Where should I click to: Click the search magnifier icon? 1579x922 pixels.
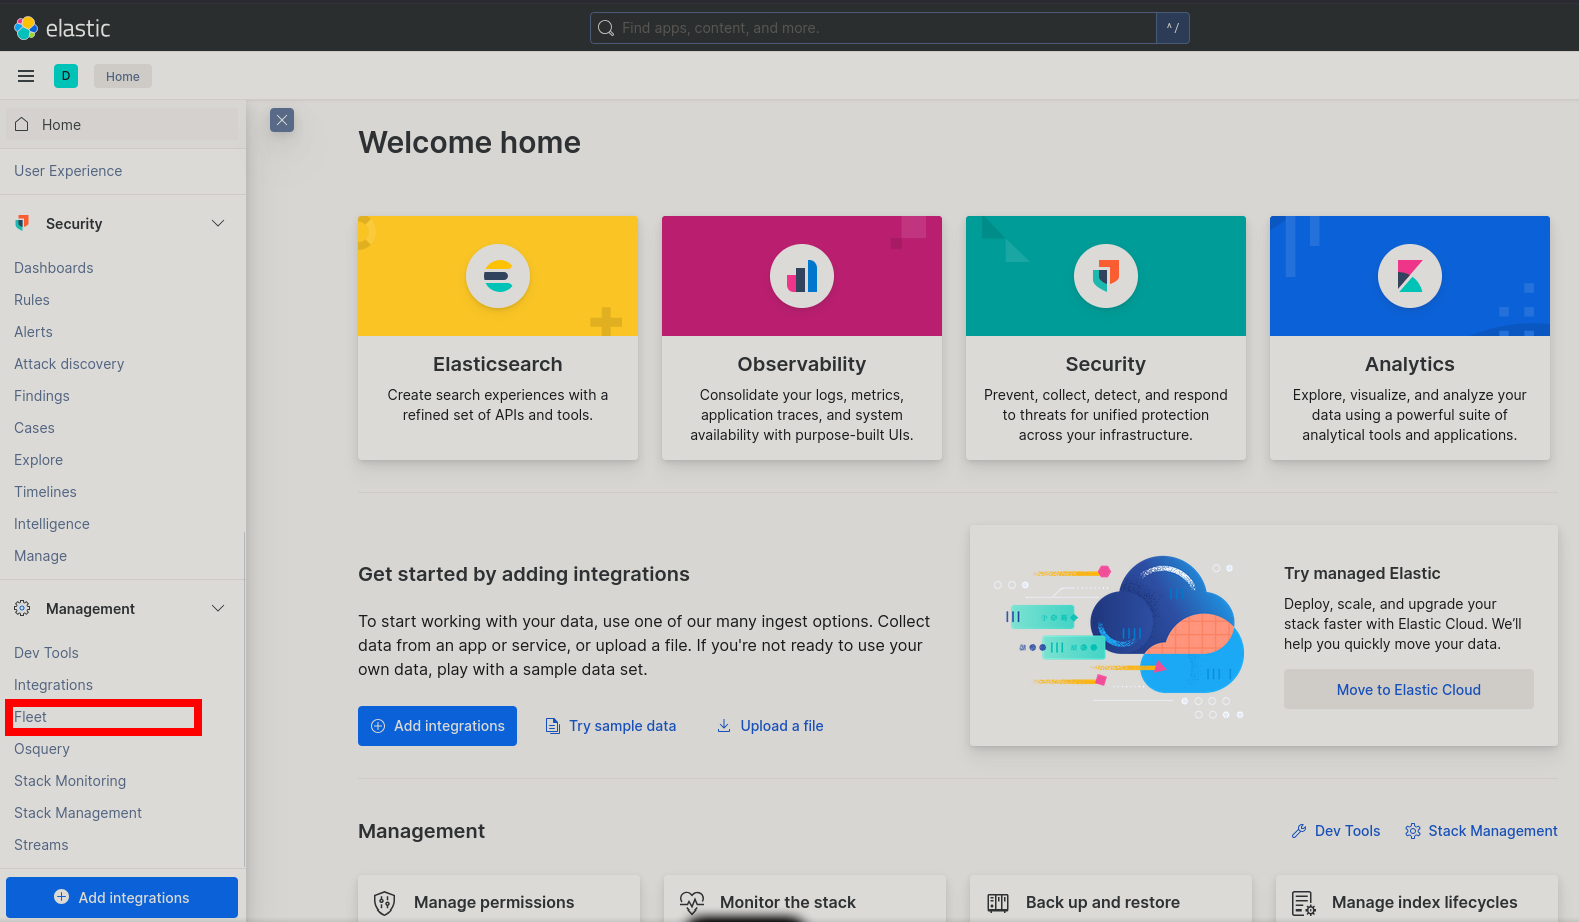606,28
